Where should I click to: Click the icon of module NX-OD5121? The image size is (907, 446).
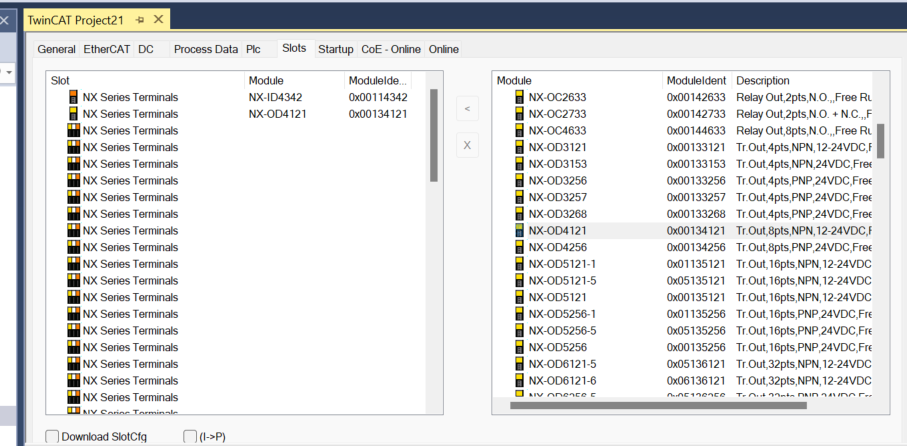coord(519,297)
